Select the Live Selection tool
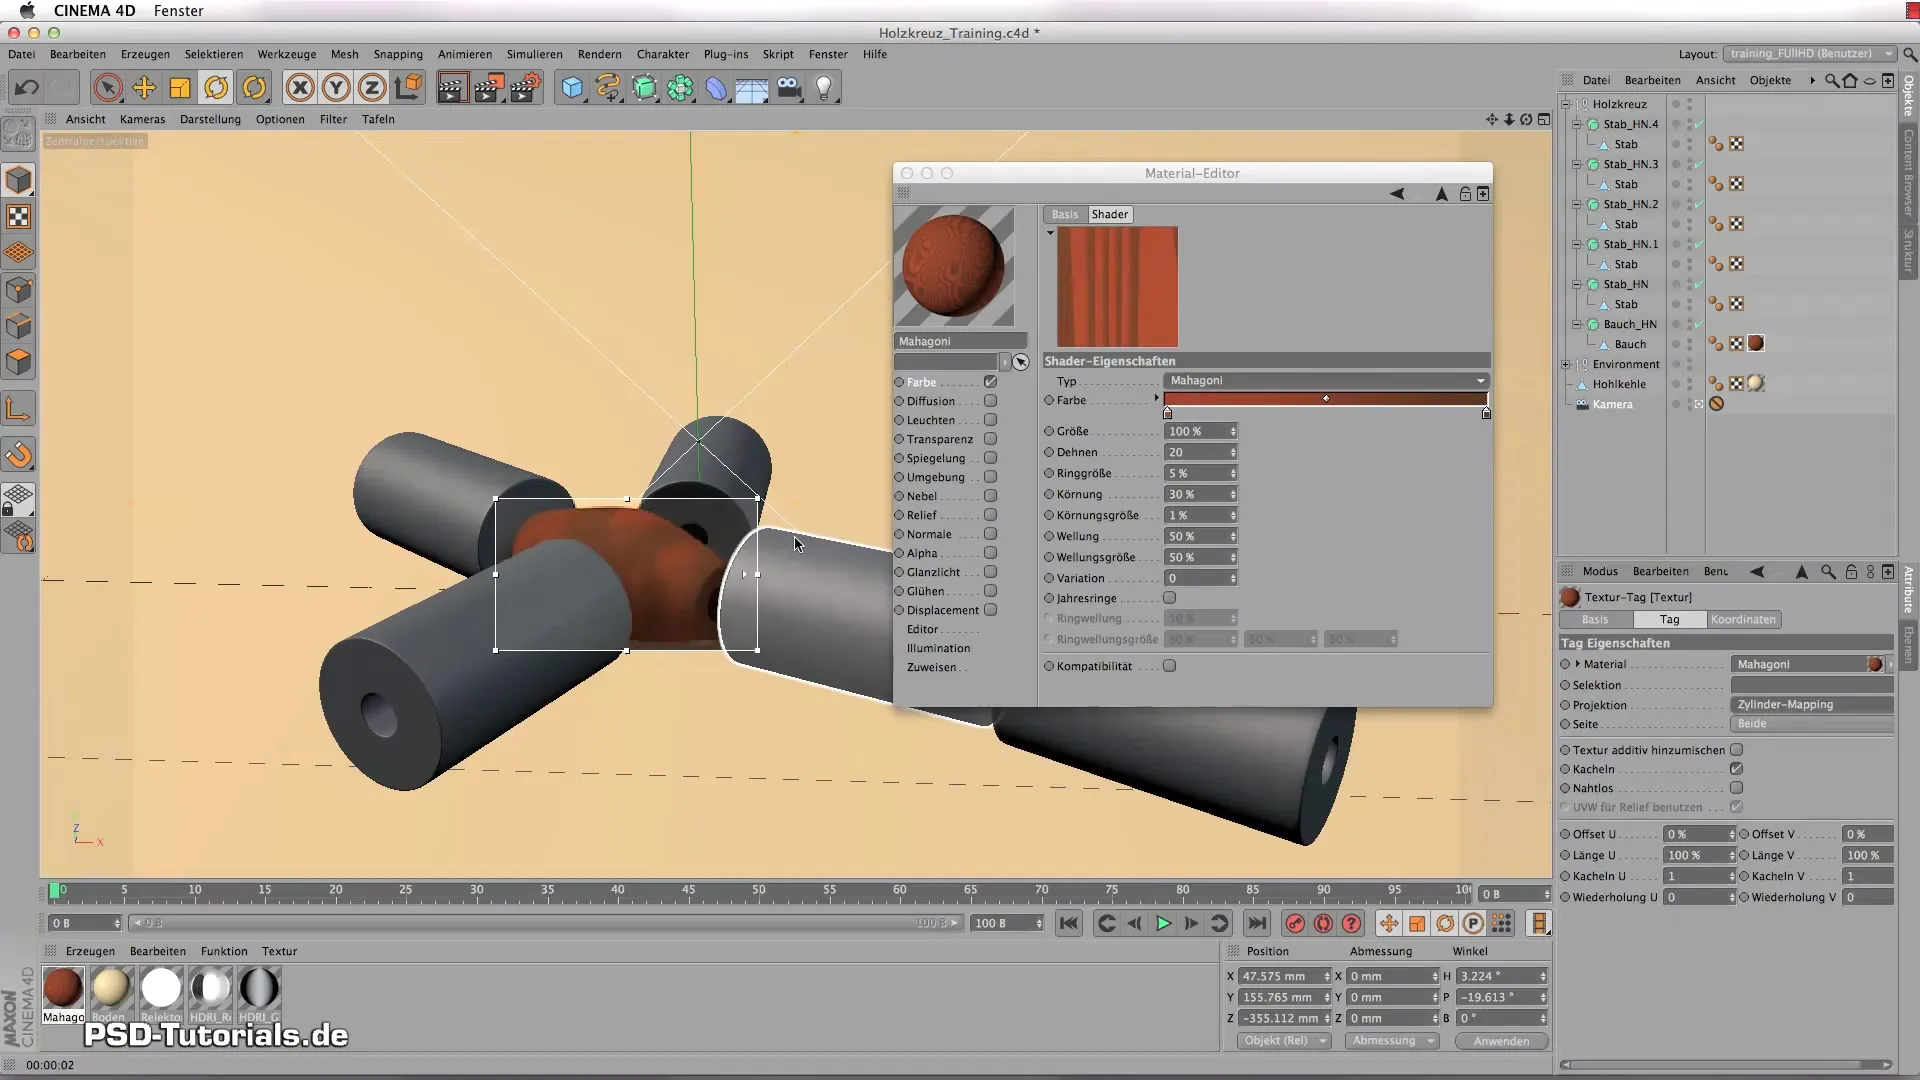The height and width of the screenshot is (1080, 1920). (x=107, y=88)
